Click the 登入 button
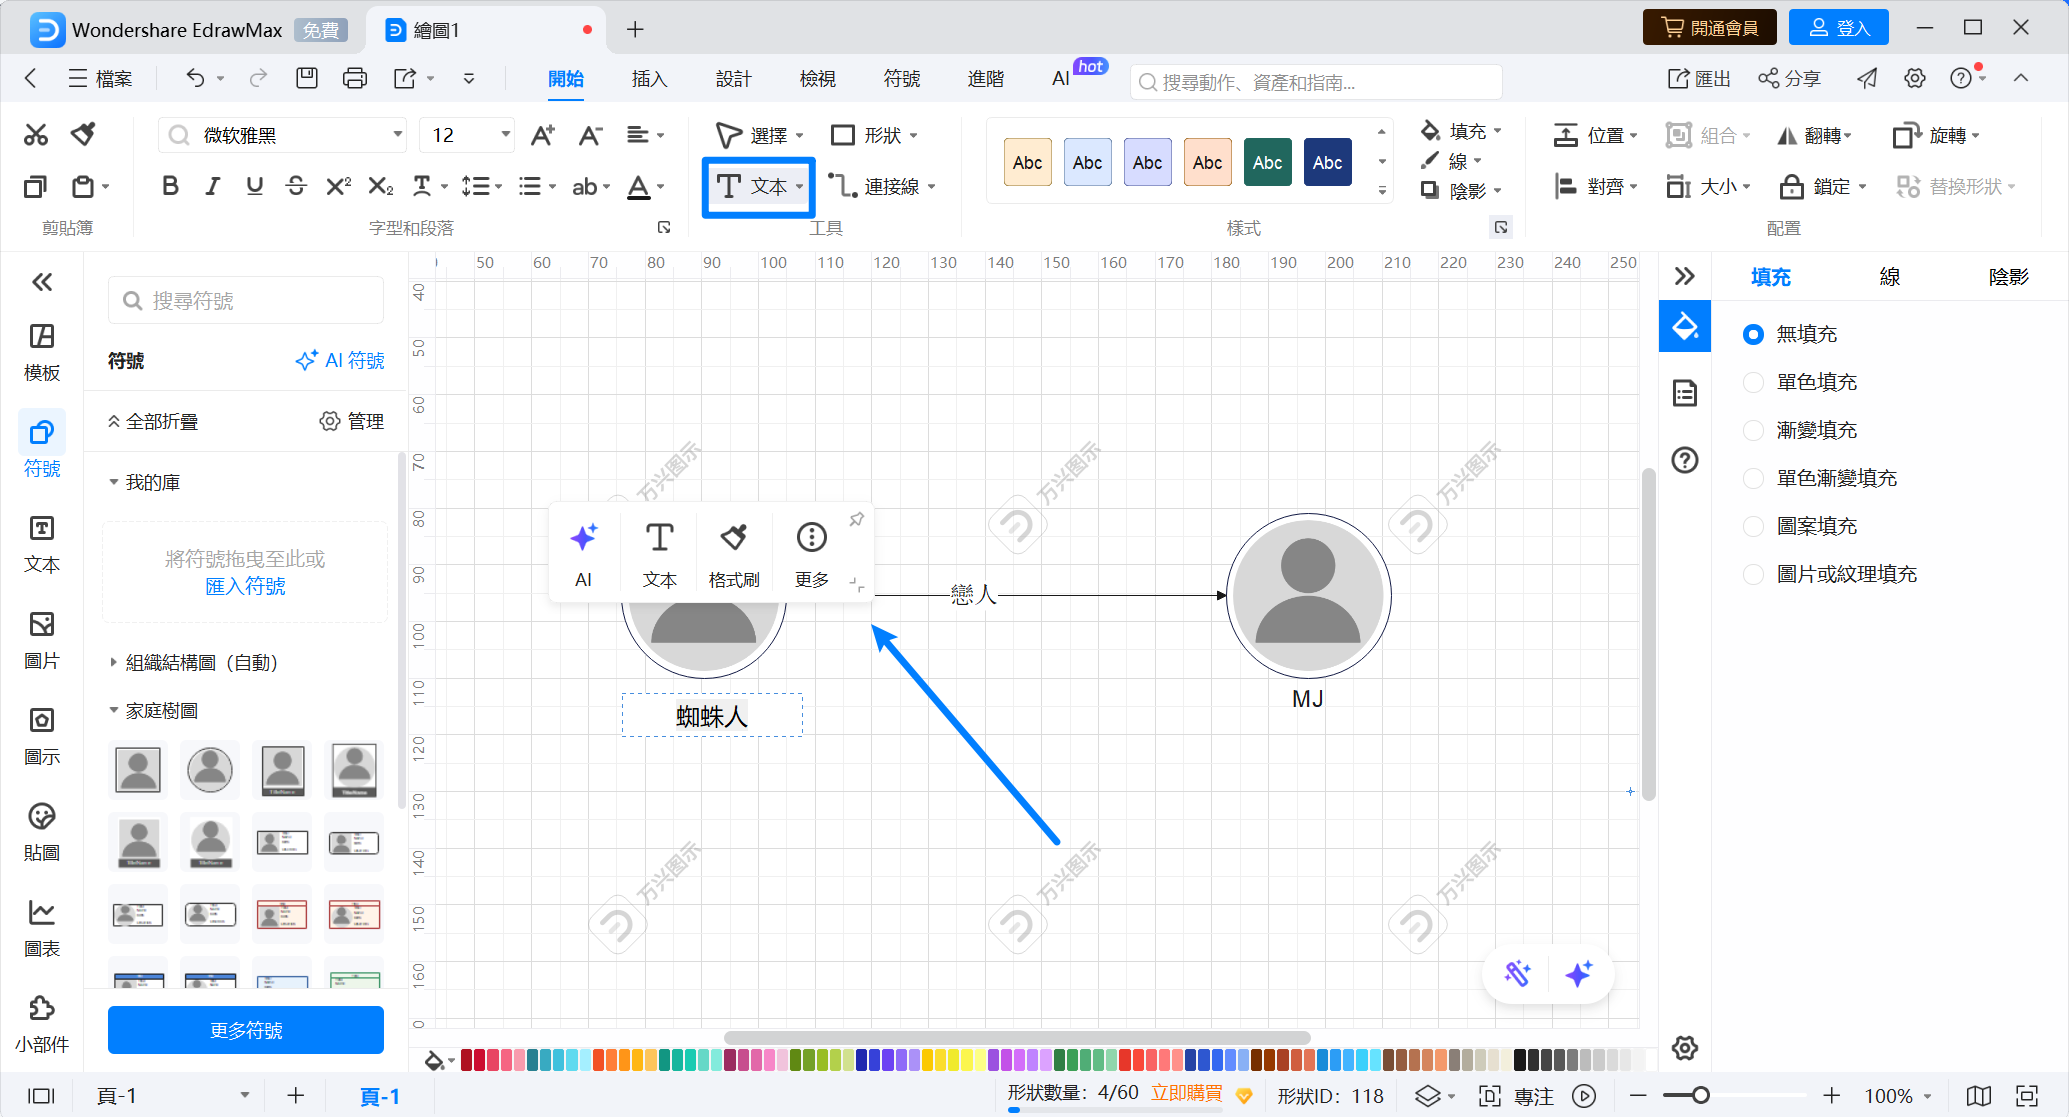This screenshot has width=2069, height=1117. point(1838,27)
